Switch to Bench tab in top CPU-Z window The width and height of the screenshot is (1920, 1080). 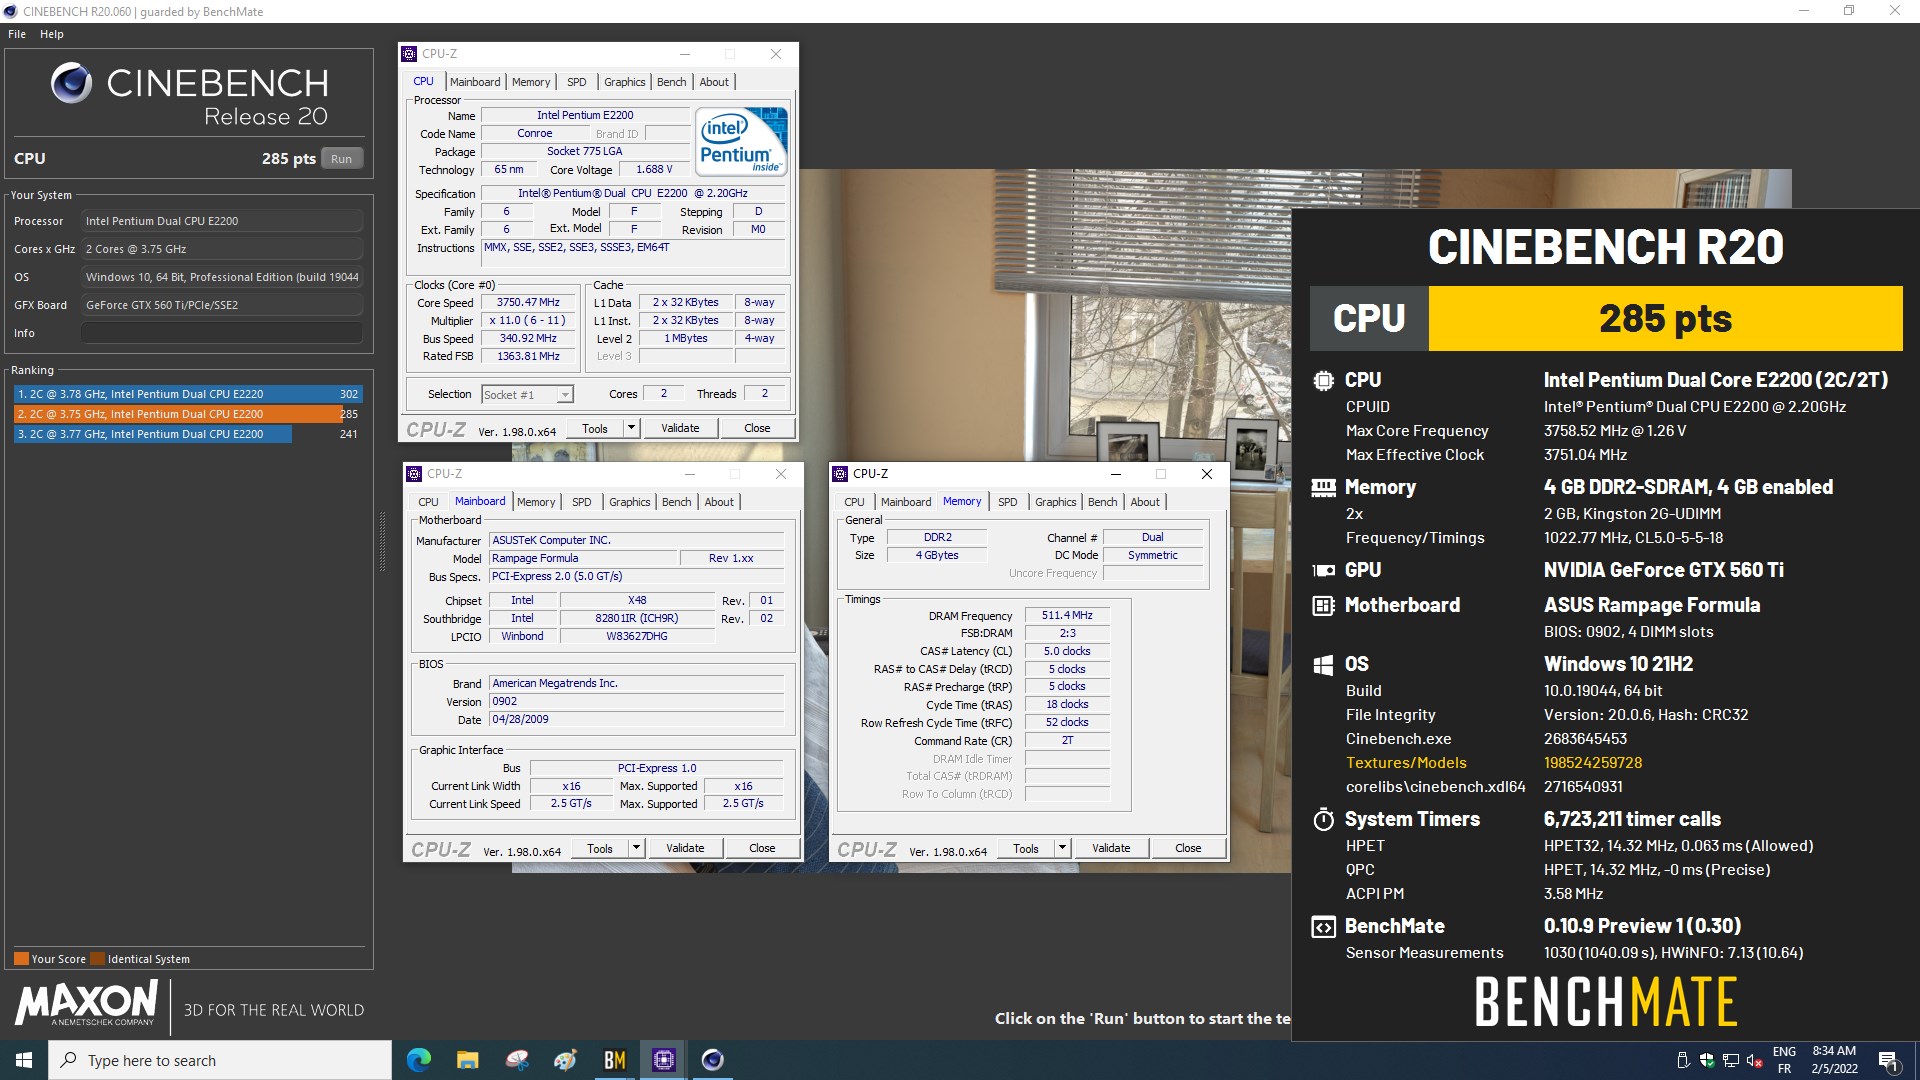671,82
